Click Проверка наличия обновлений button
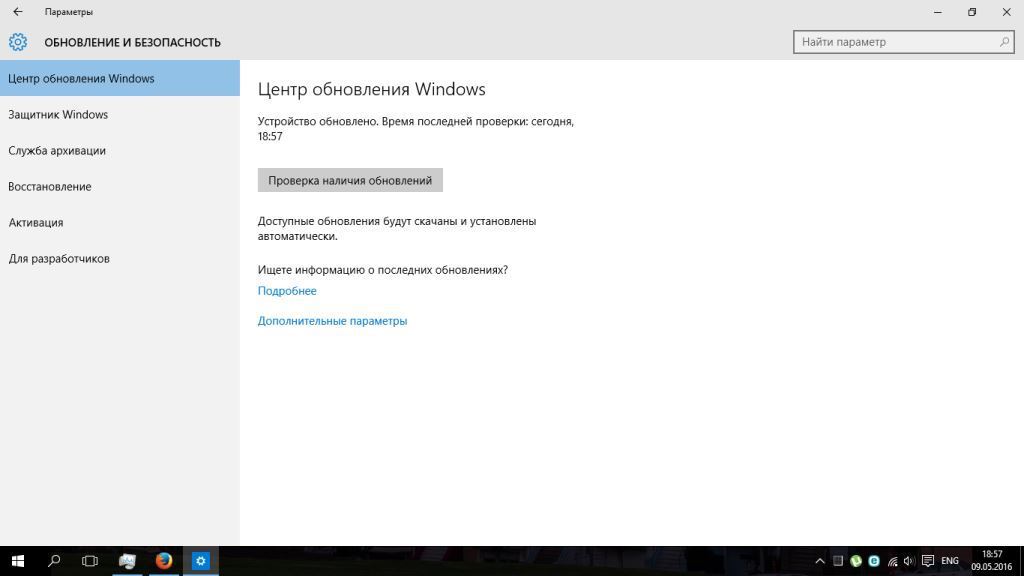 (350, 180)
